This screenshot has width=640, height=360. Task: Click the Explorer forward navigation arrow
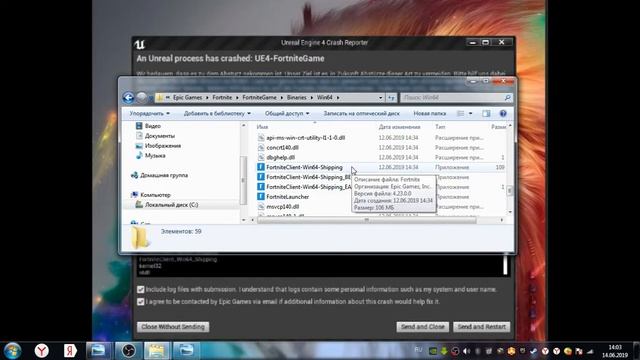click(x=142, y=98)
